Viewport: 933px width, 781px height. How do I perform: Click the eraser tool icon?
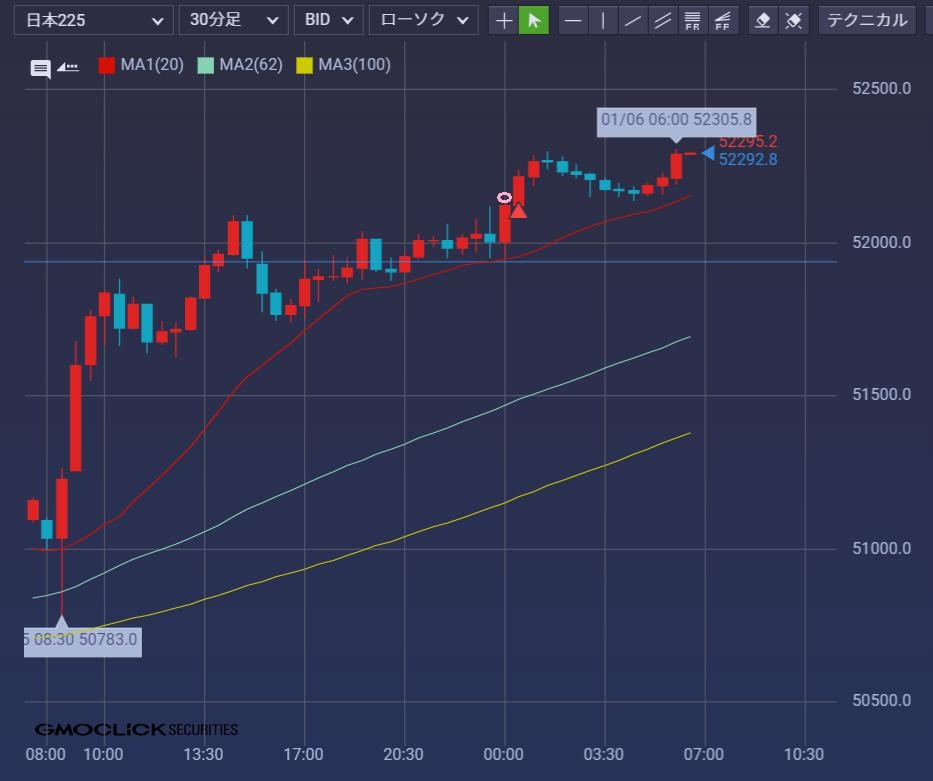(763, 20)
